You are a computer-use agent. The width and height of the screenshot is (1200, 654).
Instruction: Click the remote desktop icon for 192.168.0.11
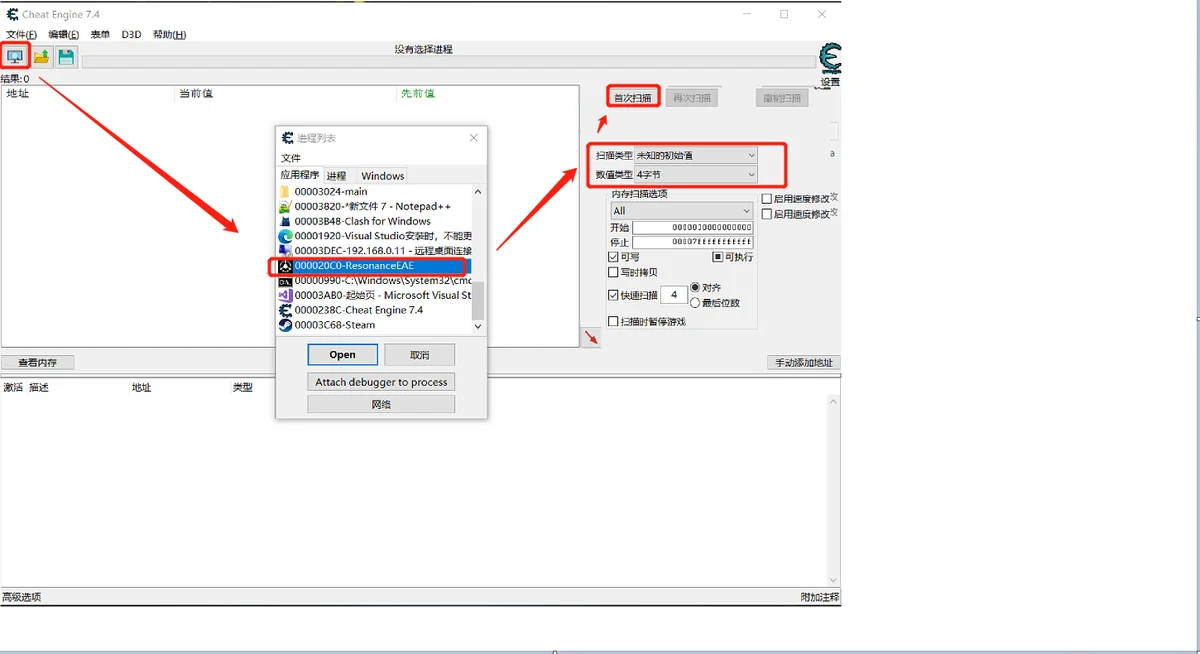pyautogui.click(x=285, y=250)
